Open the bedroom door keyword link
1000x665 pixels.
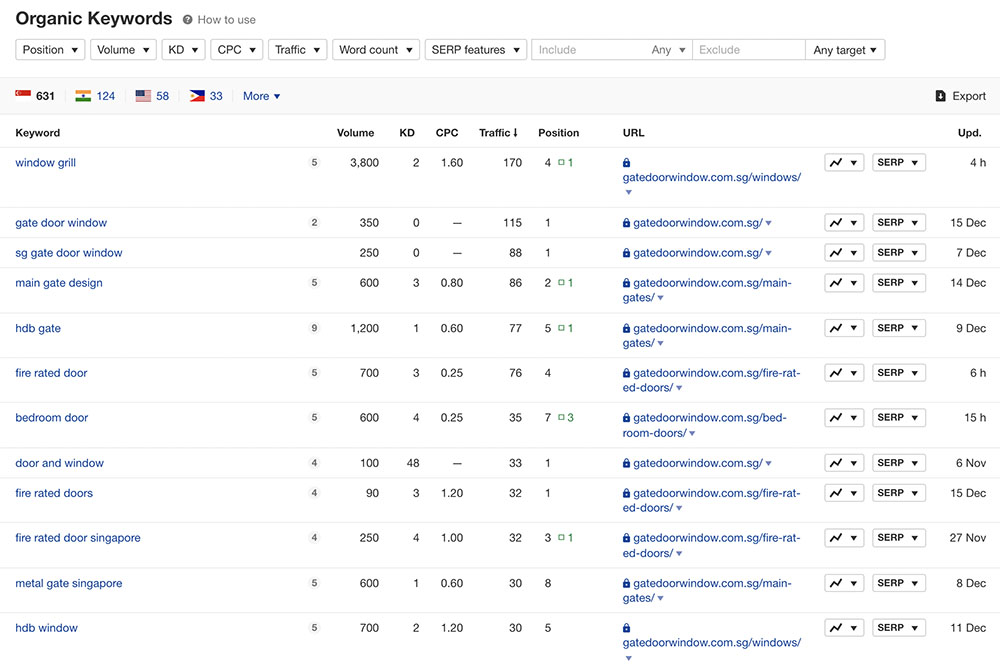52,418
